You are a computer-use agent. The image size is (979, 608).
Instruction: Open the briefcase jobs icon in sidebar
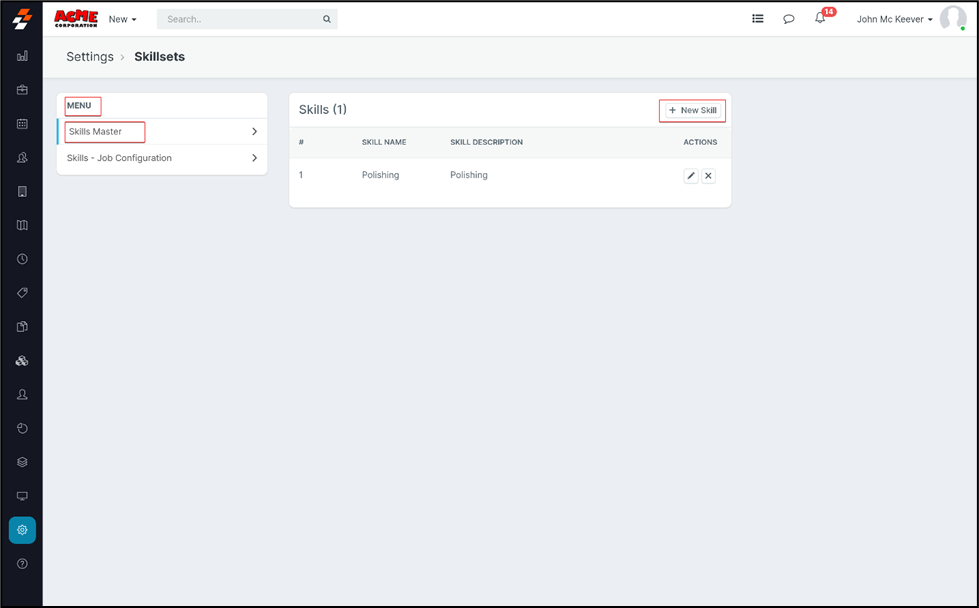coord(22,90)
